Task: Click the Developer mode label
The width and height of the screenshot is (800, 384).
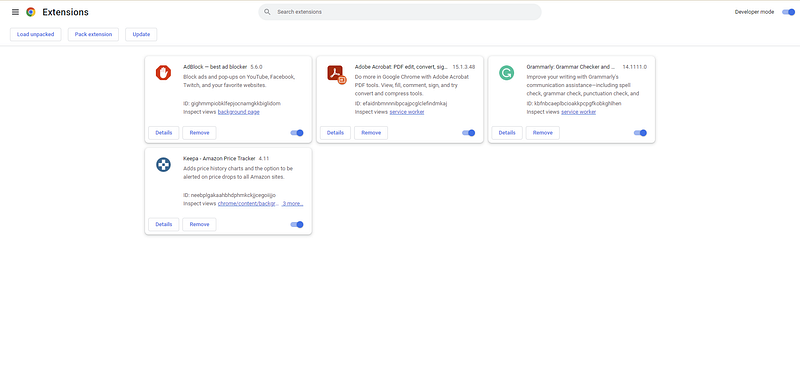Action: [754, 12]
